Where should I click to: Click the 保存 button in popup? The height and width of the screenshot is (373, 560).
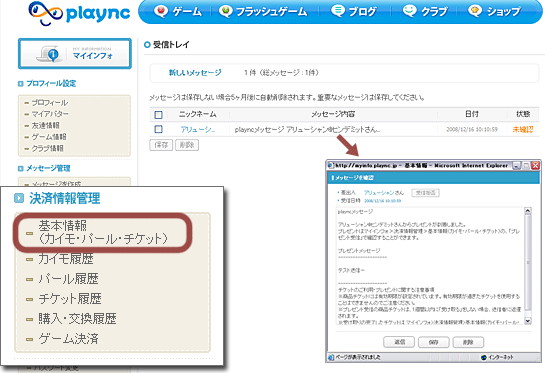tap(434, 342)
